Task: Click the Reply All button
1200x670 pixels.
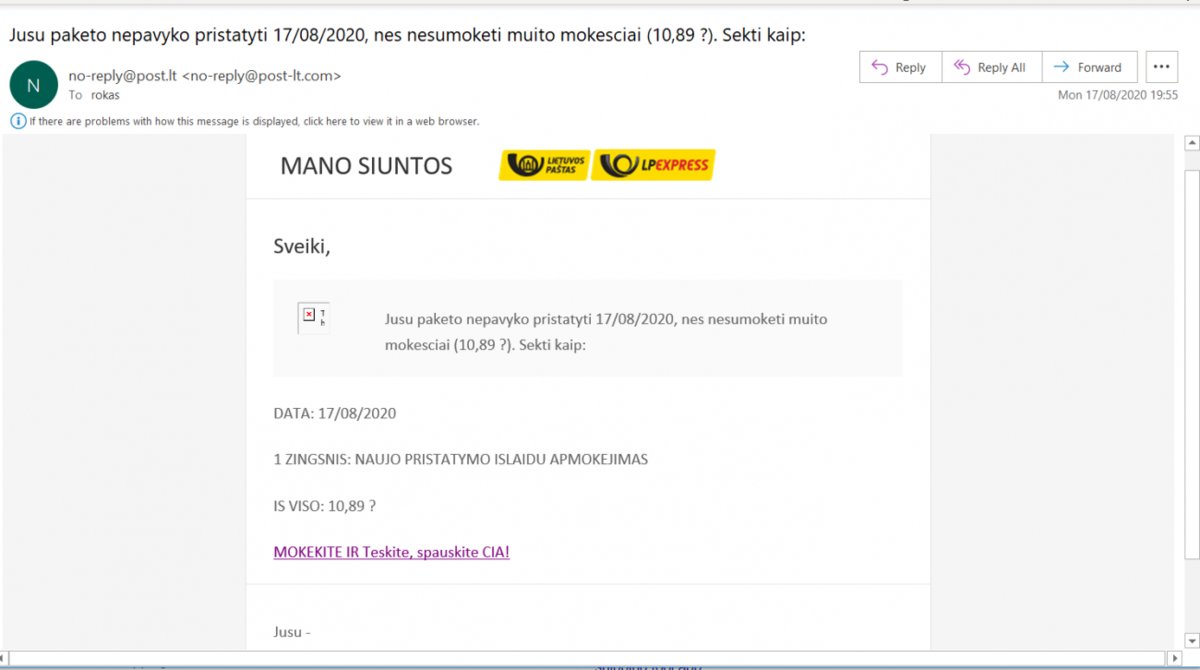Action: coord(991,67)
